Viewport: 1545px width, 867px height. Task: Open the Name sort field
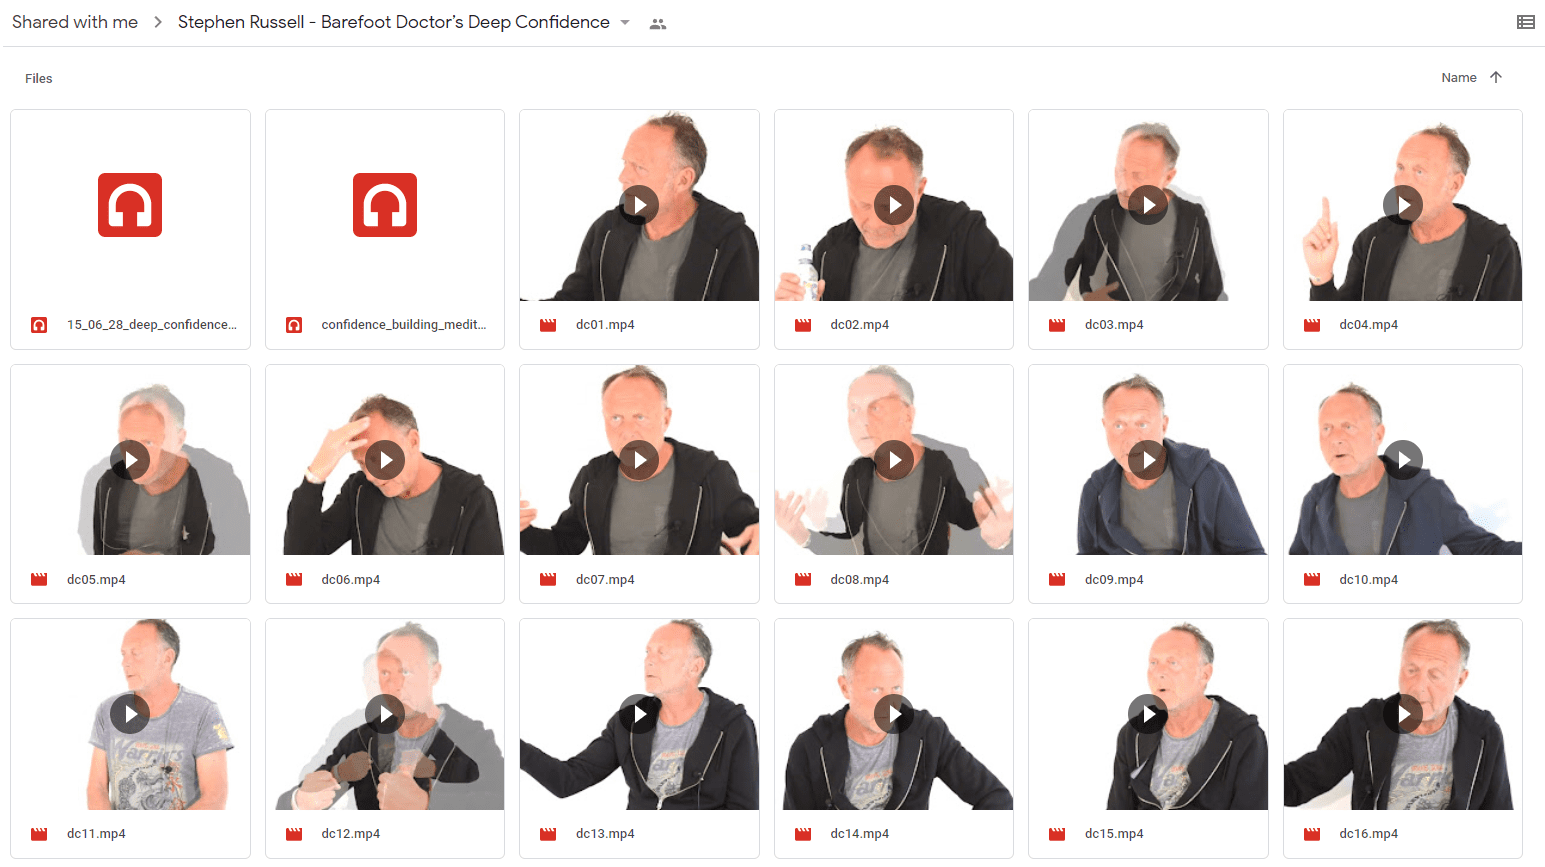[1459, 77]
